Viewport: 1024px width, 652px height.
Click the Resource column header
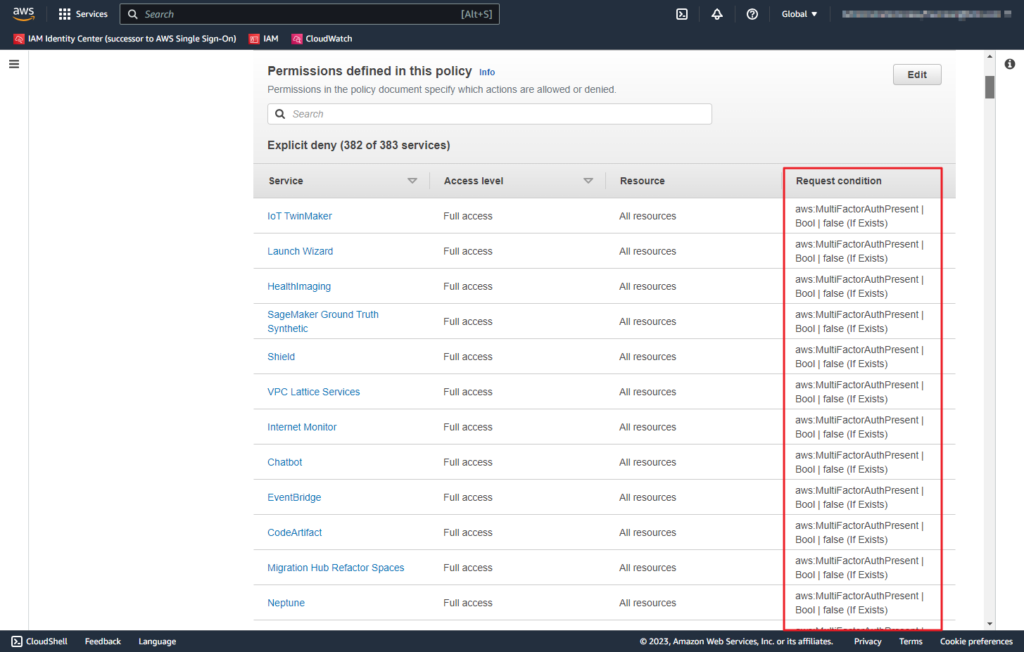[642, 181]
